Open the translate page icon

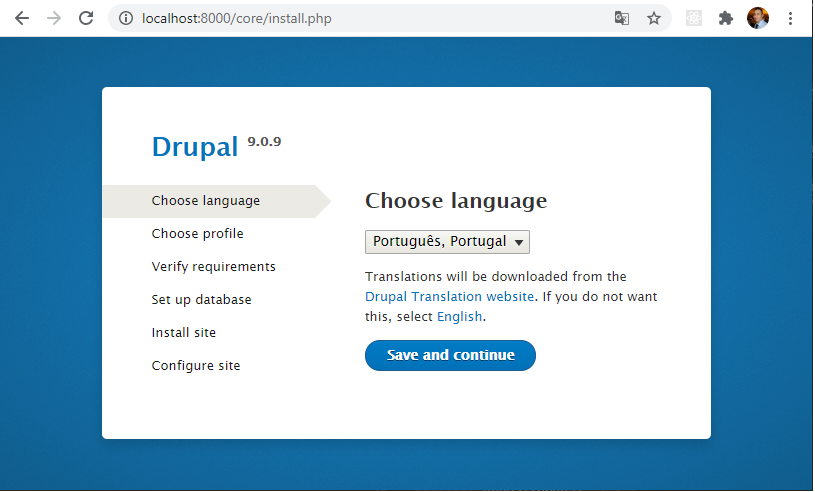pos(622,19)
